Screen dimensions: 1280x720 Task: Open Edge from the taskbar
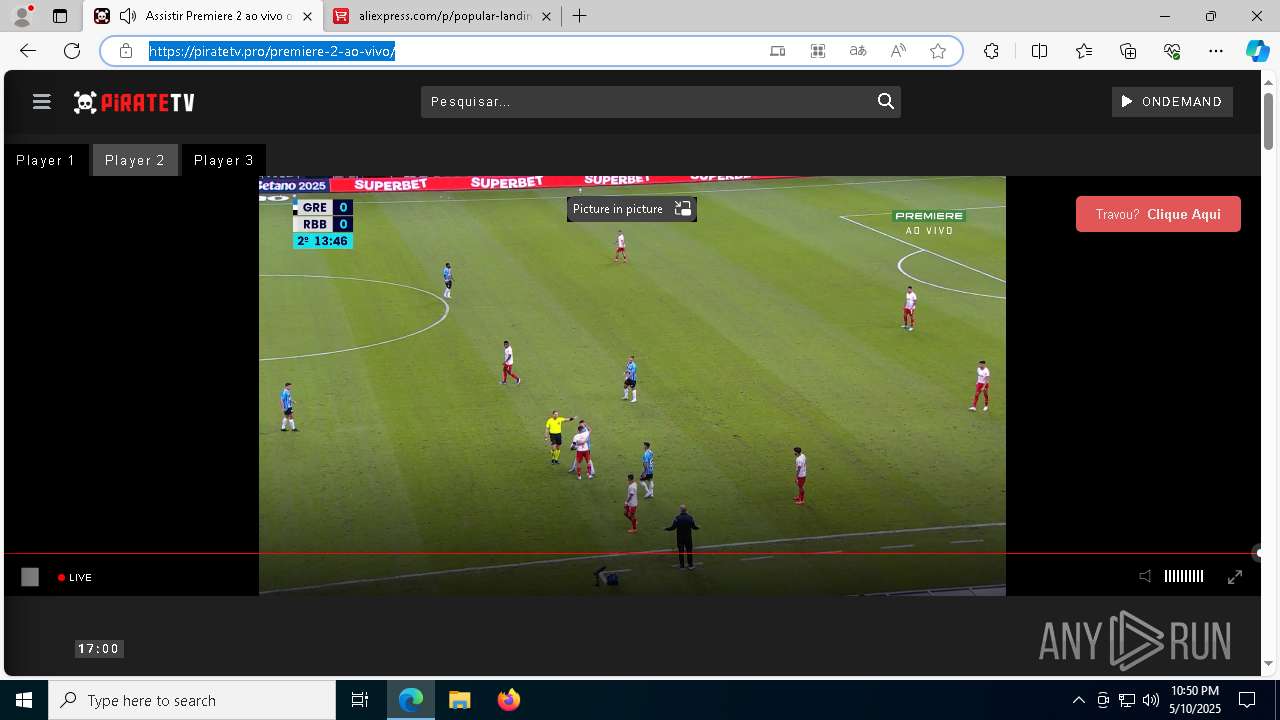click(411, 700)
